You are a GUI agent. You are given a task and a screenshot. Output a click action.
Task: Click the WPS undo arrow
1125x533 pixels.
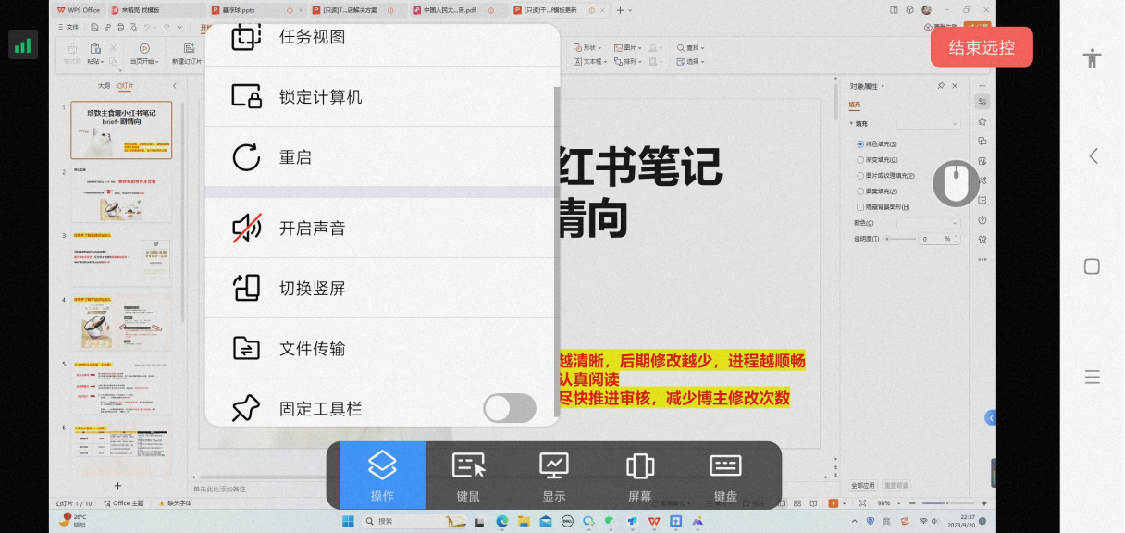click(146, 27)
